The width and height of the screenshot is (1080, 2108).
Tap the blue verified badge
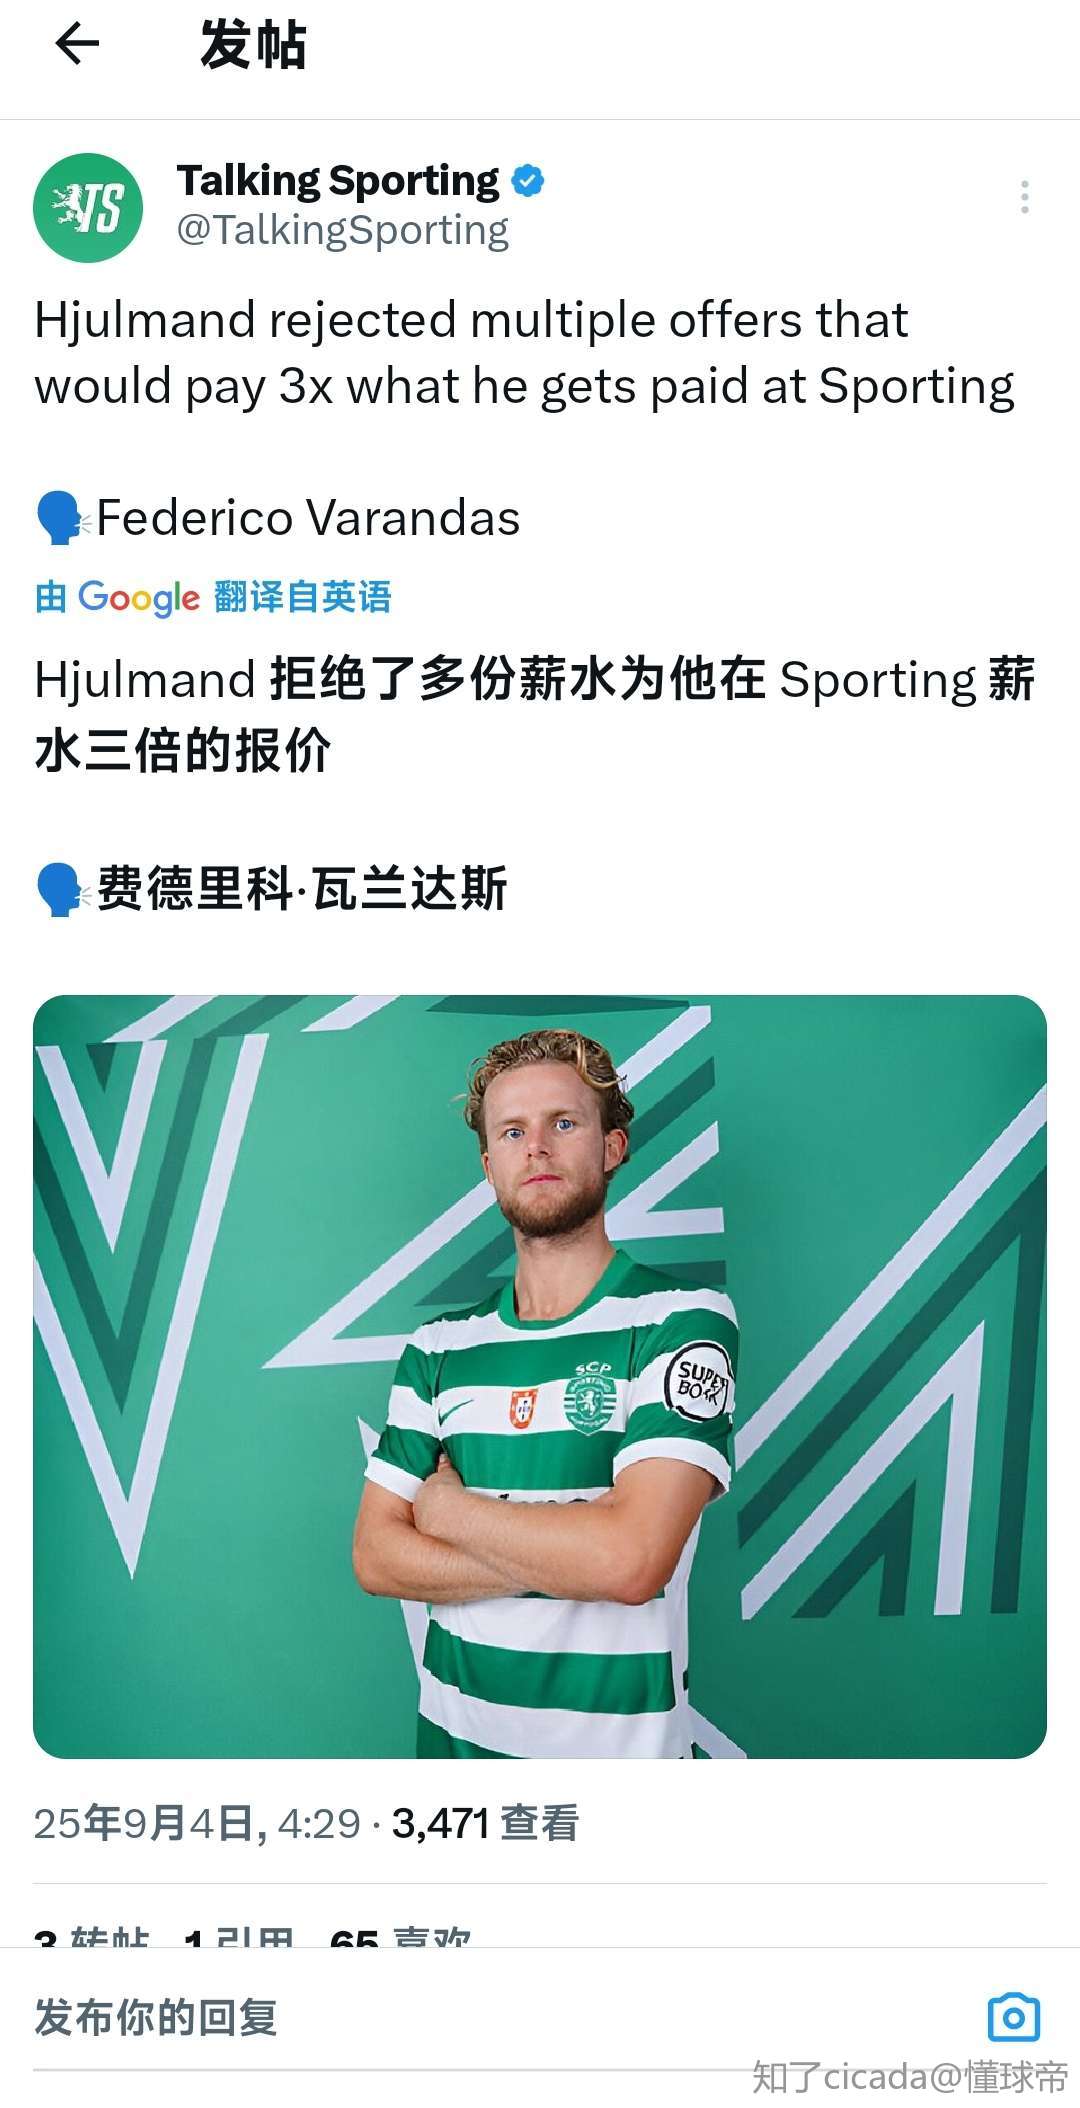click(x=528, y=181)
